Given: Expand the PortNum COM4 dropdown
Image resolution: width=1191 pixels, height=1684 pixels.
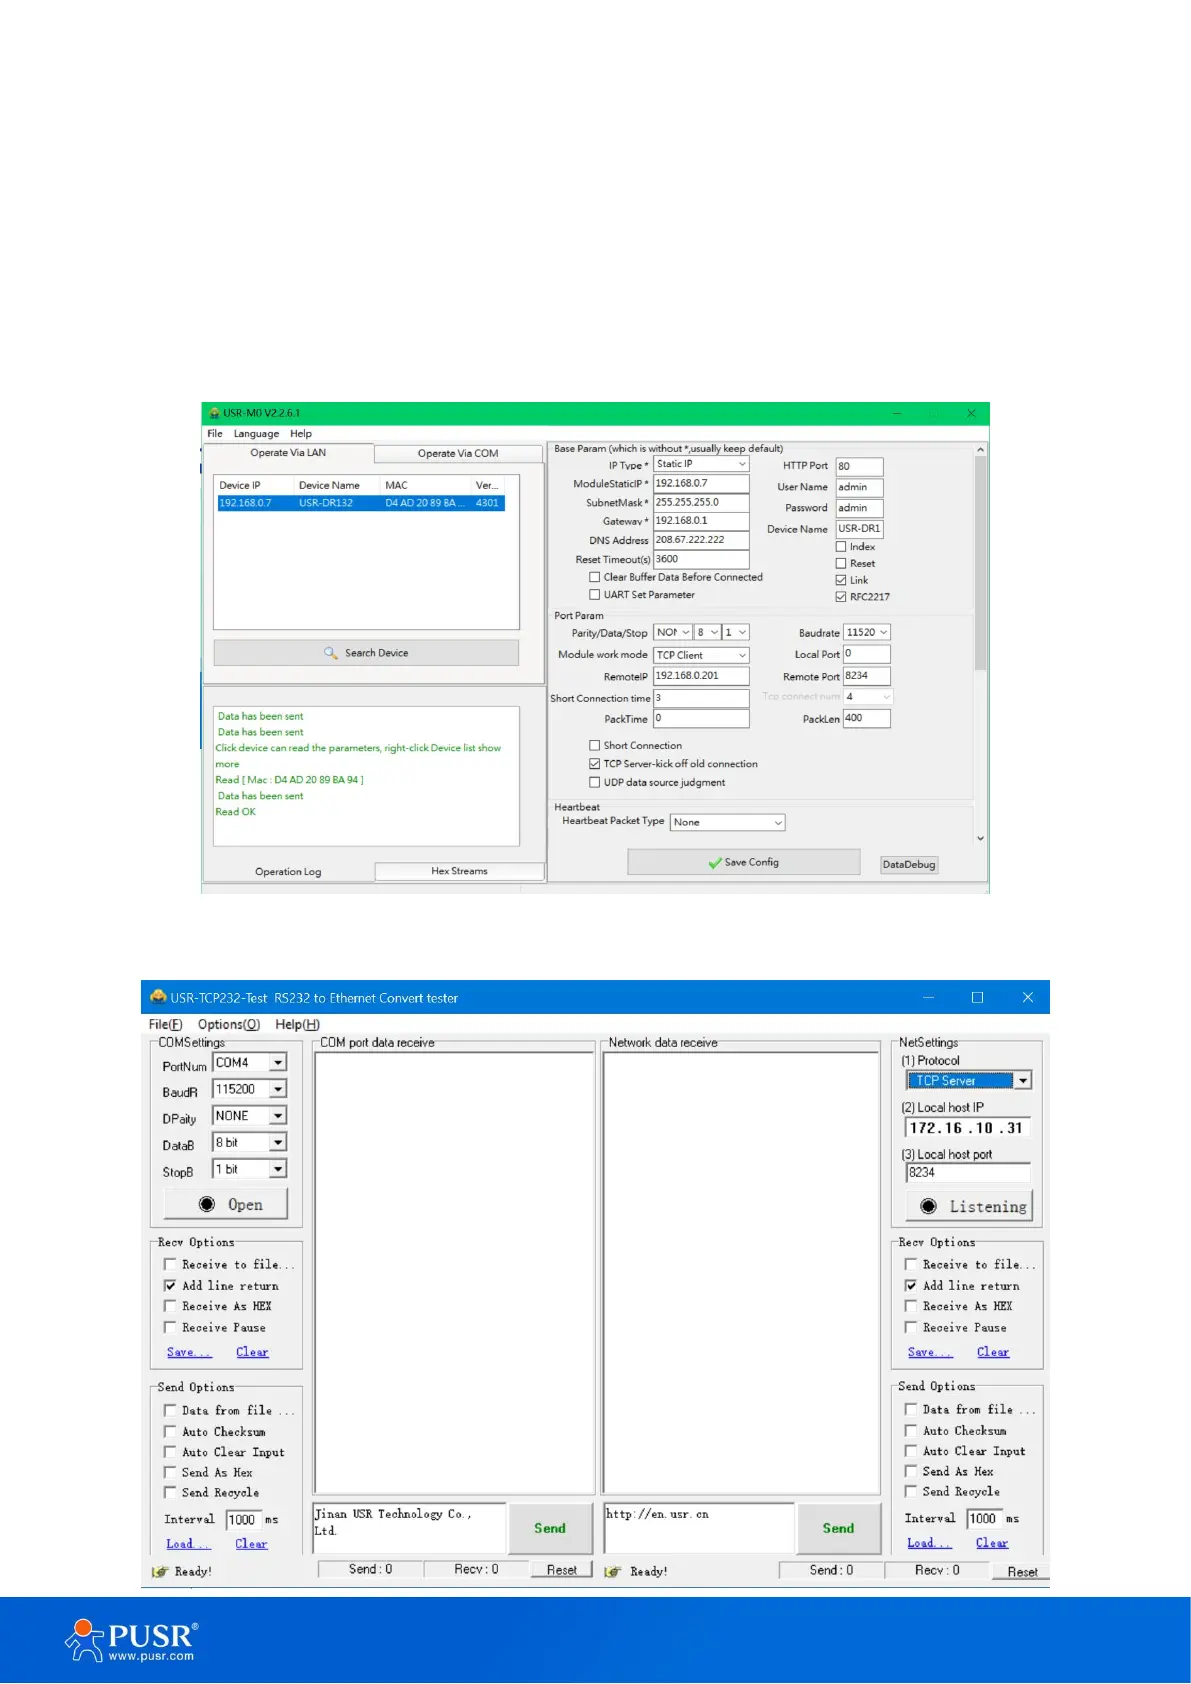Looking at the screenshot, I should coord(278,1063).
